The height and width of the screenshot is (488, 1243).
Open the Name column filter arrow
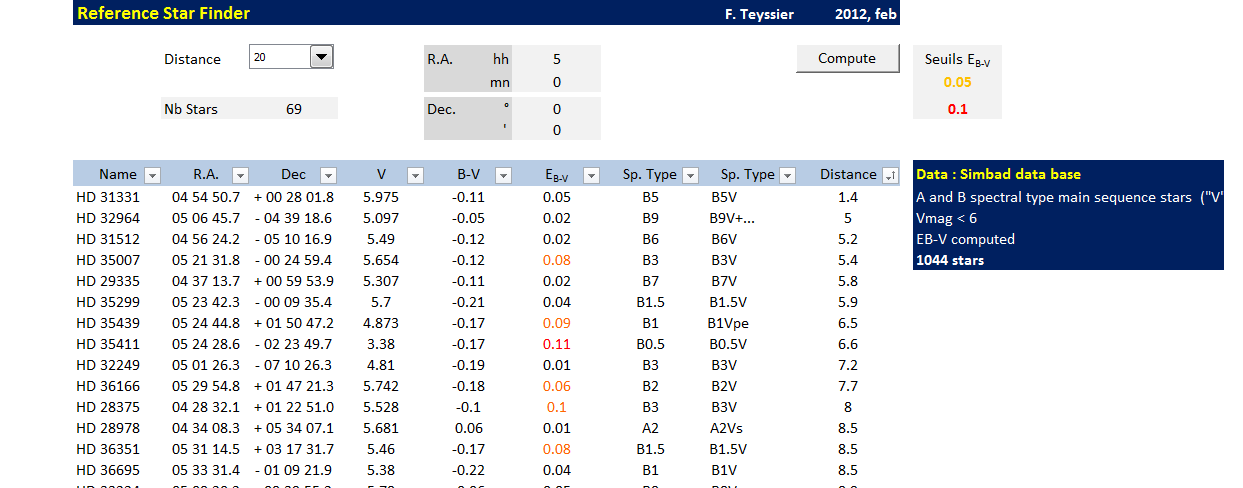pyautogui.click(x=152, y=175)
